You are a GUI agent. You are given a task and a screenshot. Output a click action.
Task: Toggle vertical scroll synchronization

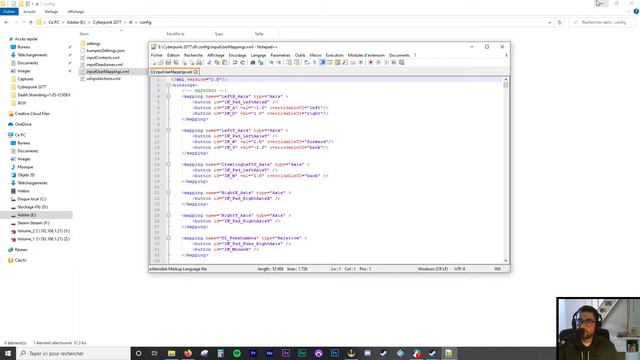tap(289, 62)
